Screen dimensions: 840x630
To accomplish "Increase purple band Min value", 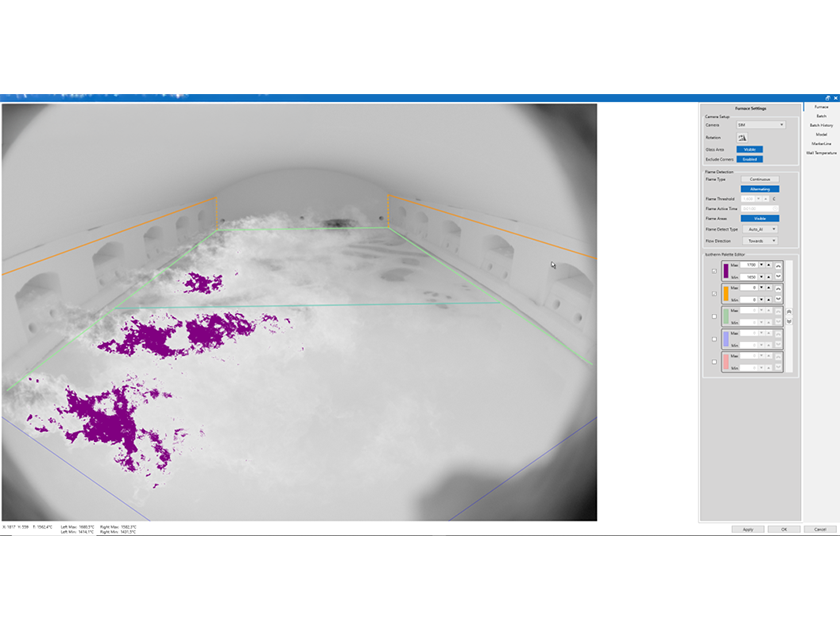I will 769,277.
